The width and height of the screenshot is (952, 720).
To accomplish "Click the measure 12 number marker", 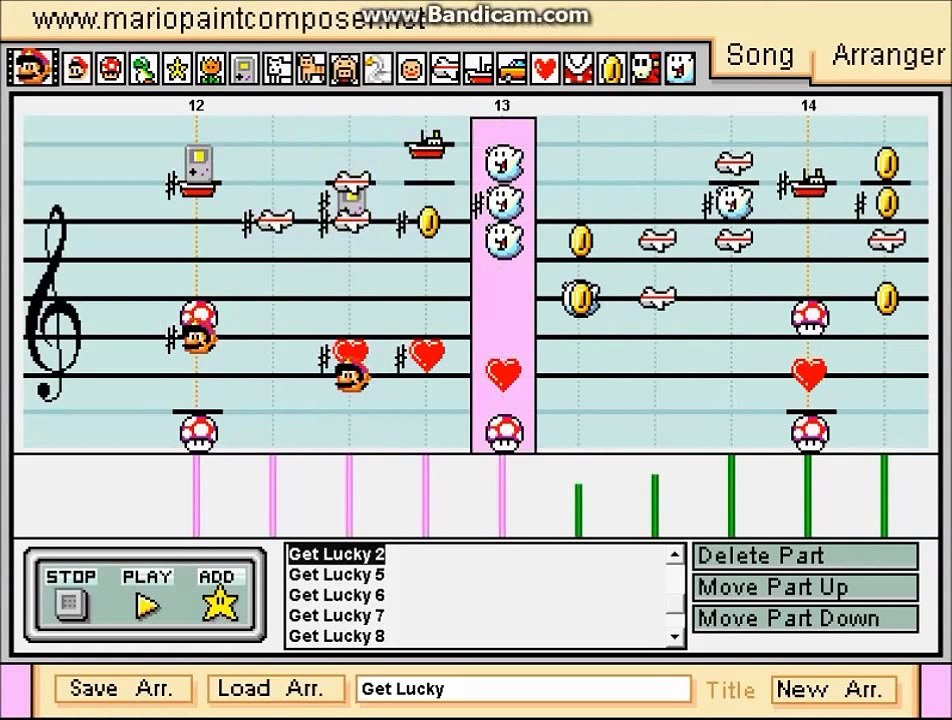I will pyautogui.click(x=196, y=106).
